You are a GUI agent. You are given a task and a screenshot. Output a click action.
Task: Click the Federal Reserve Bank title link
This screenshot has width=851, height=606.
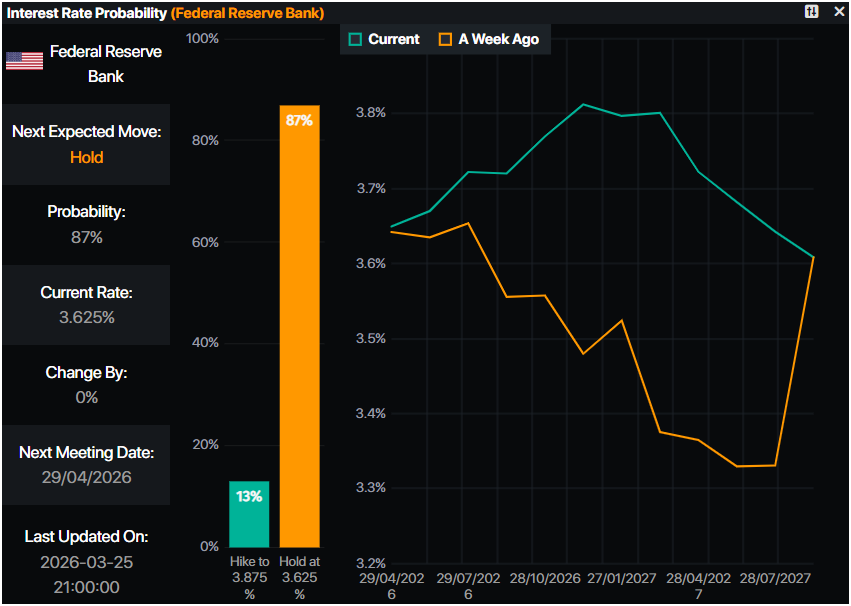click(x=247, y=12)
